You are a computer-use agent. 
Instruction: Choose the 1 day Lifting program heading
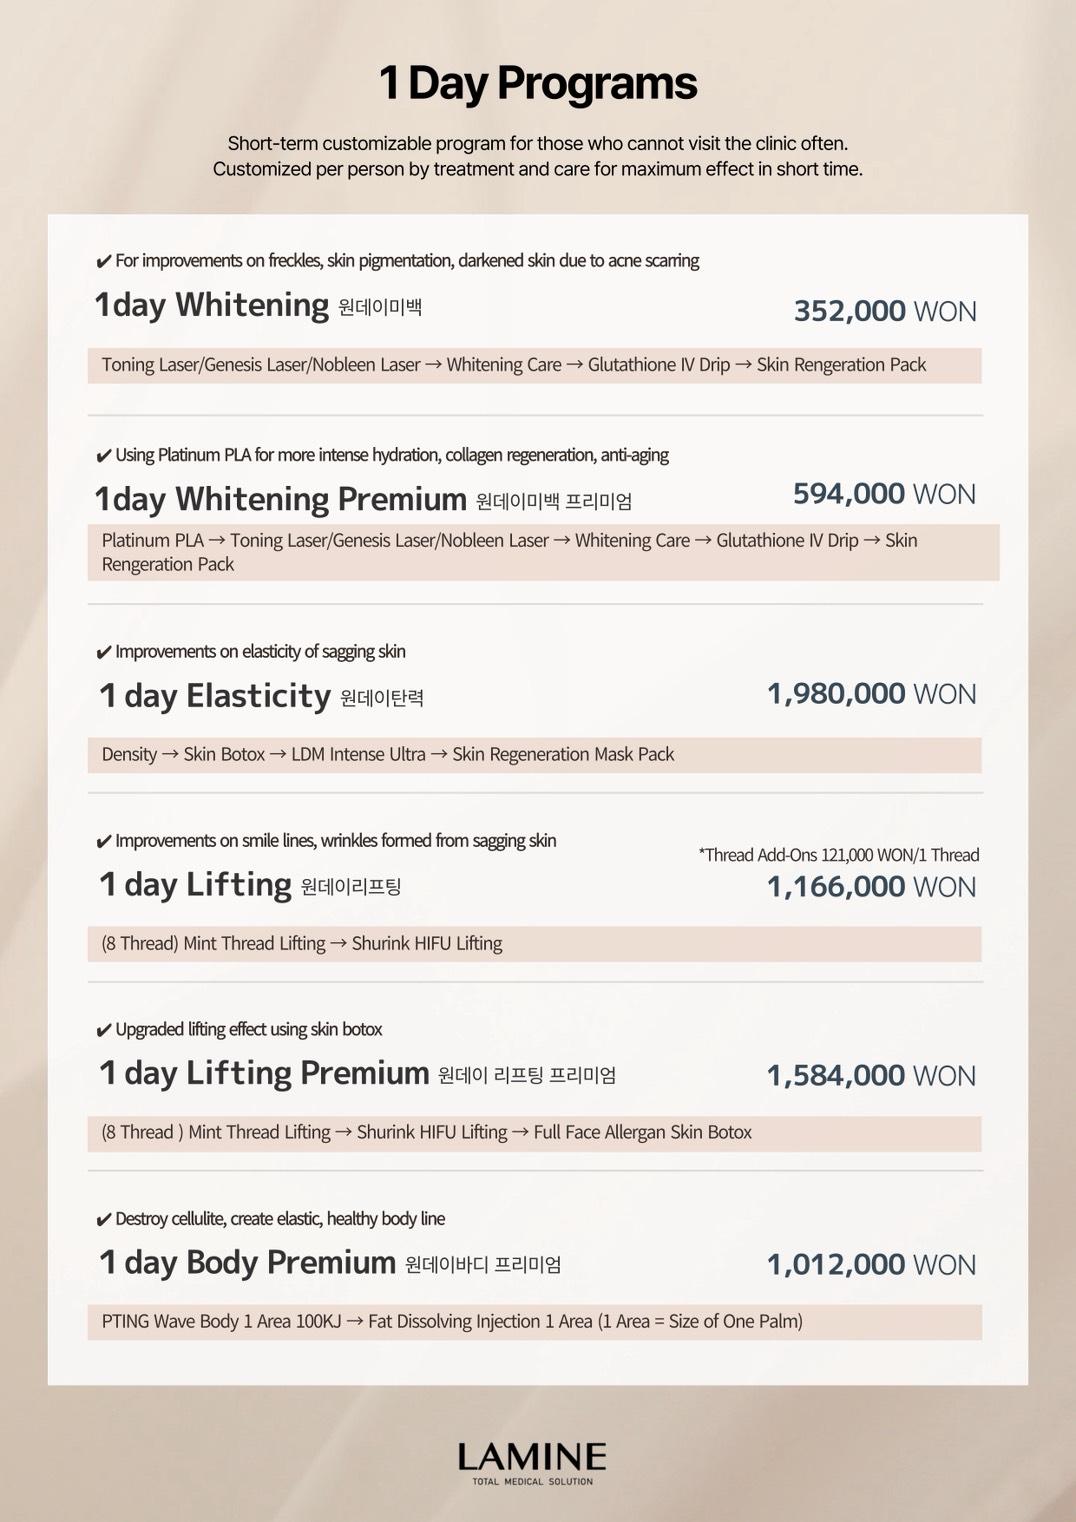pos(195,884)
